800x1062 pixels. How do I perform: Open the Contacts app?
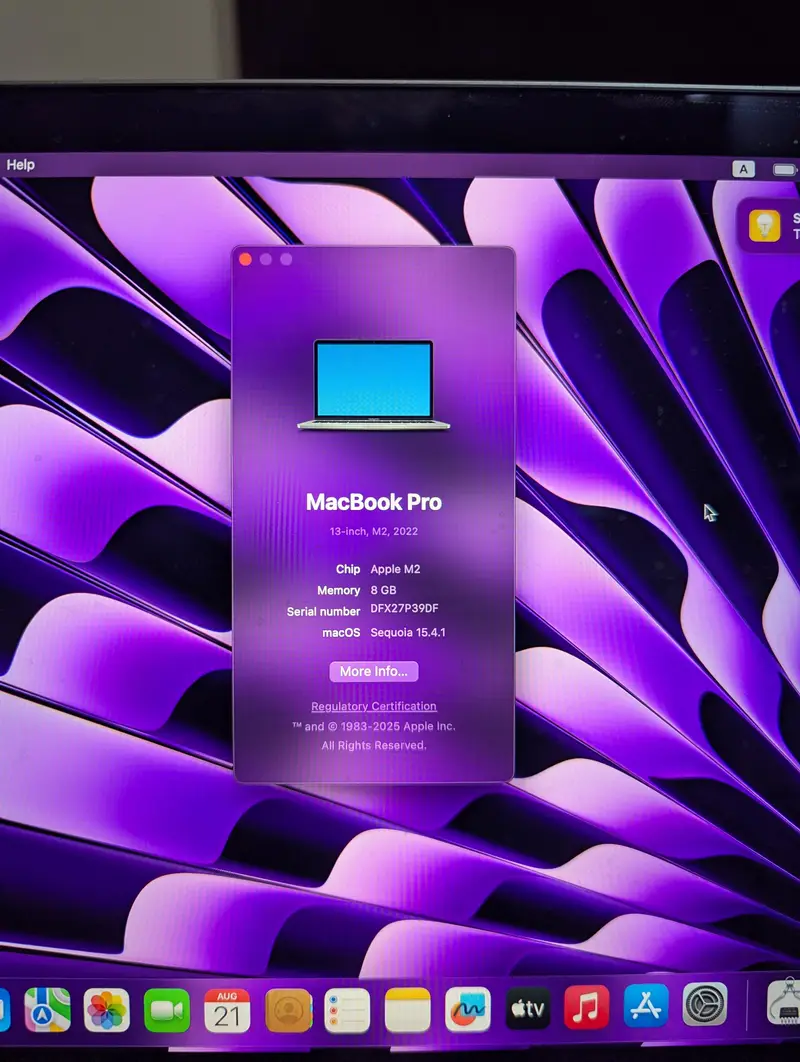pos(288,1009)
